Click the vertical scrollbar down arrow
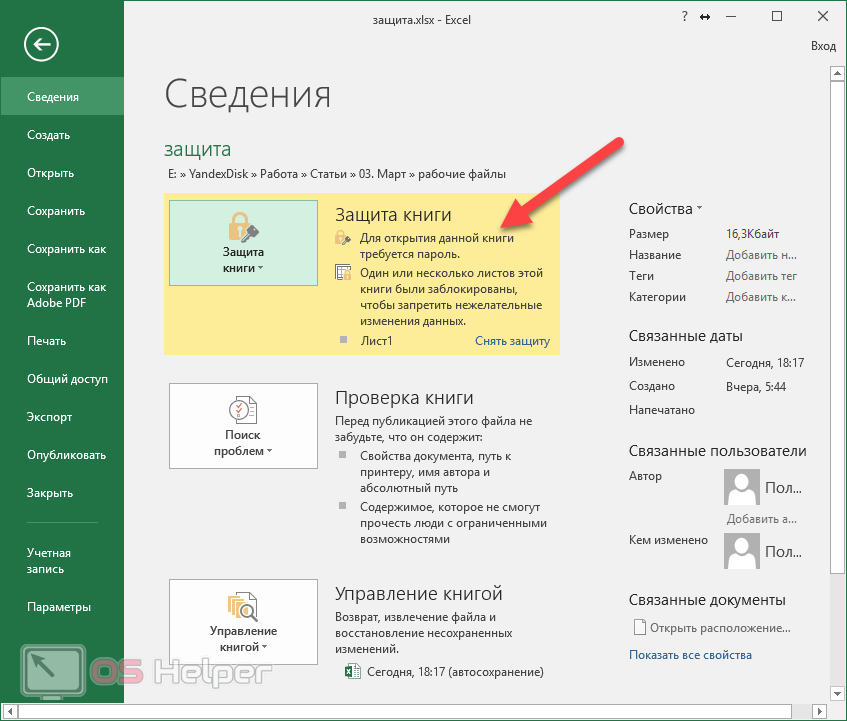The image size is (847, 721). click(x=837, y=693)
